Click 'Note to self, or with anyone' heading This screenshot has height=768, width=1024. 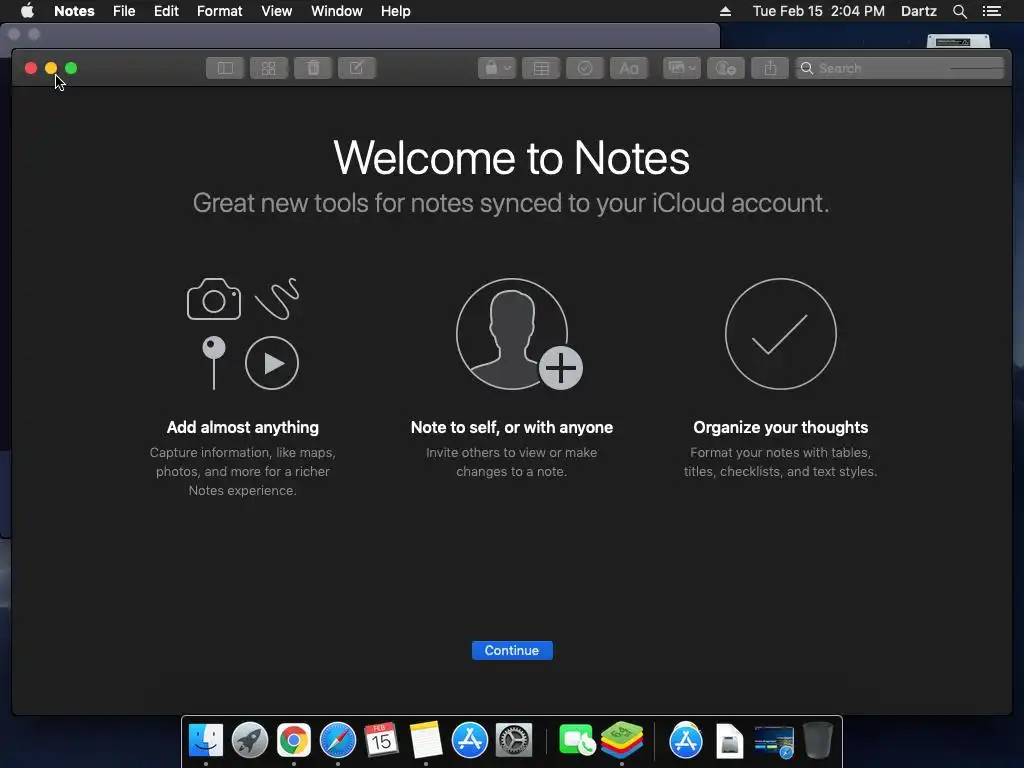point(512,427)
